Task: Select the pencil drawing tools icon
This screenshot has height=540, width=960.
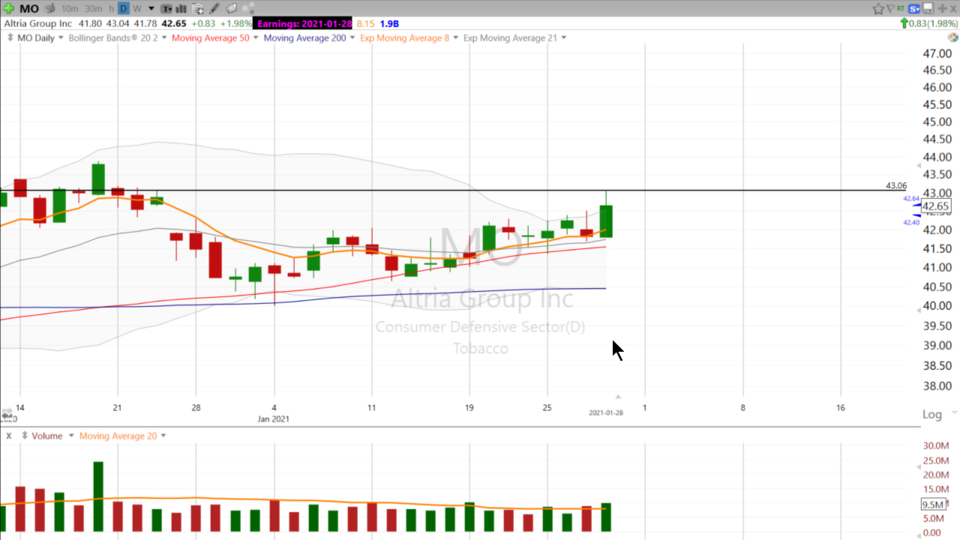Action: [214, 9]
